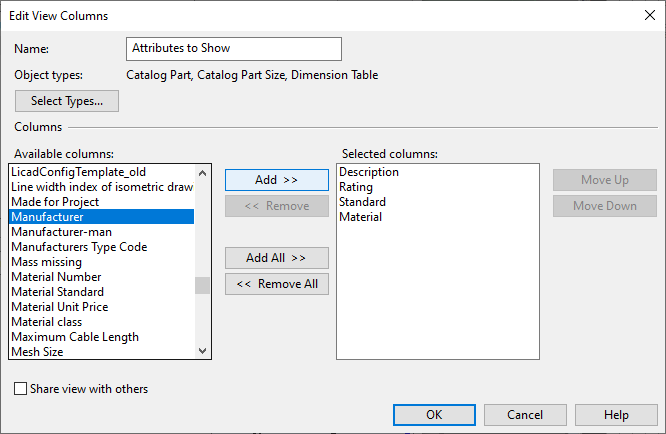666x434 pixels.
Task: Cancel the Edit View Columns dialog
Action: [525, 415]
